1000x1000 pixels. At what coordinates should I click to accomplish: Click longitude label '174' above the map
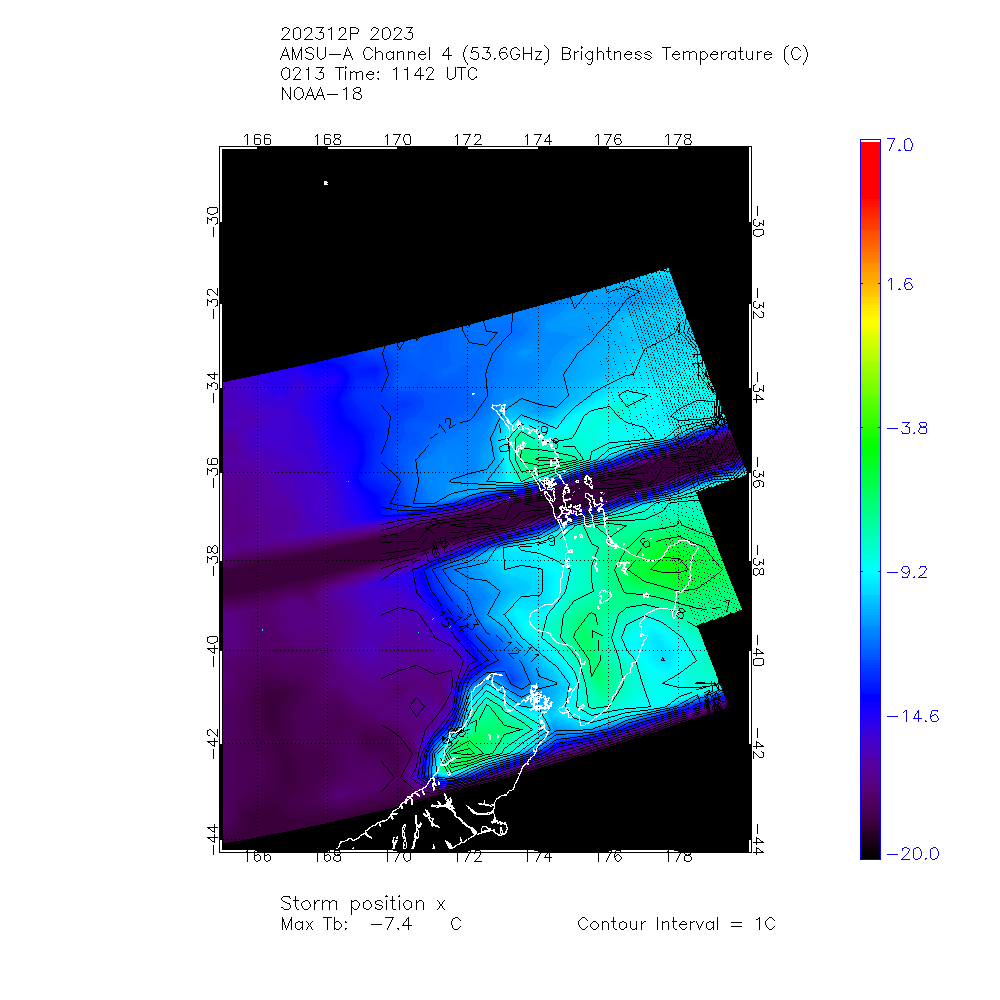538,139
